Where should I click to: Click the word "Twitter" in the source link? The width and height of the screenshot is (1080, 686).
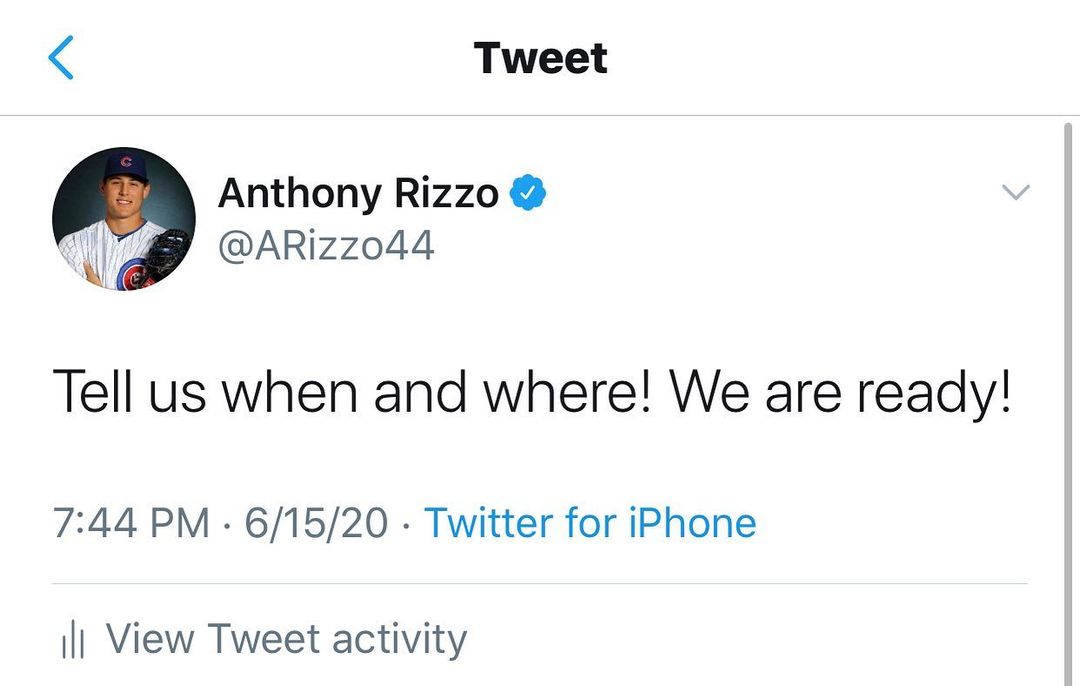point(488,523)
